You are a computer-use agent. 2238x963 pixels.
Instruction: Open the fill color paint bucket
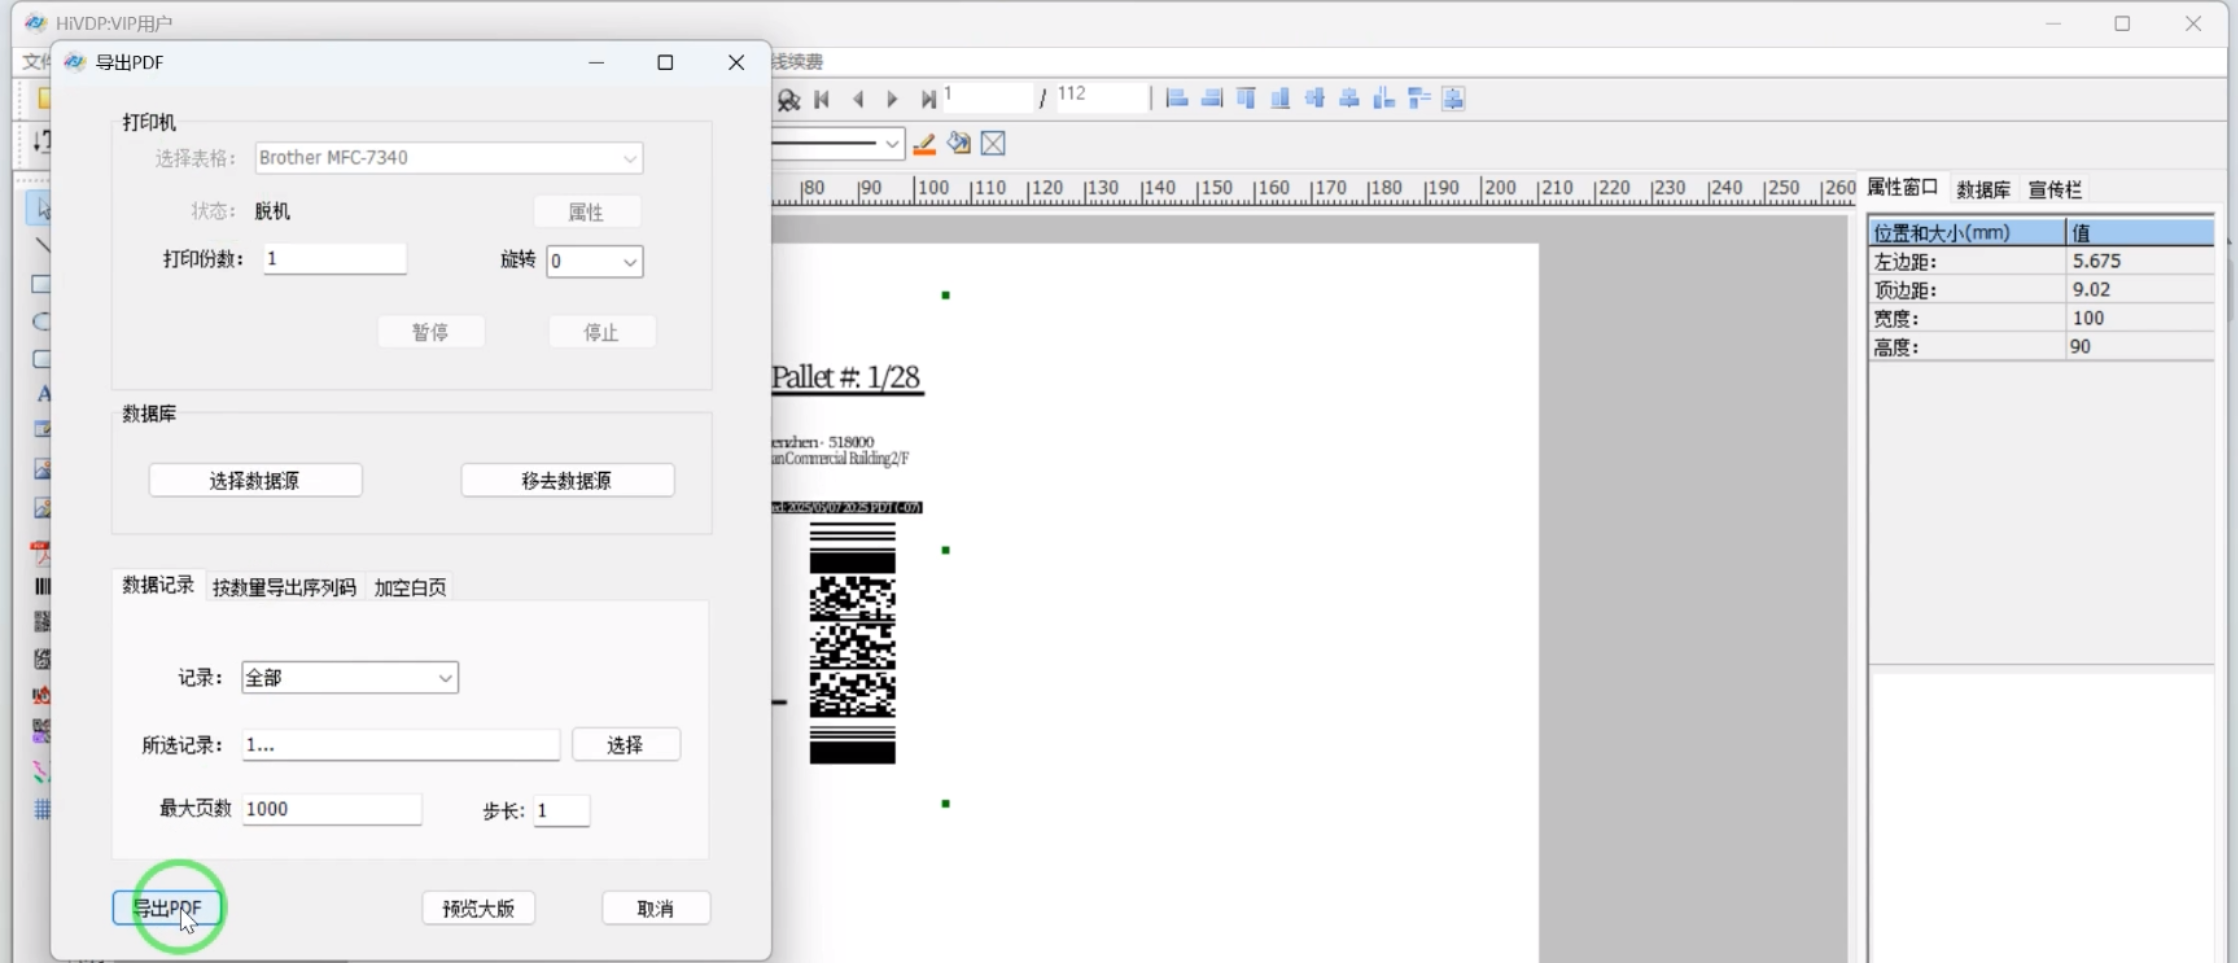[959, 144]
